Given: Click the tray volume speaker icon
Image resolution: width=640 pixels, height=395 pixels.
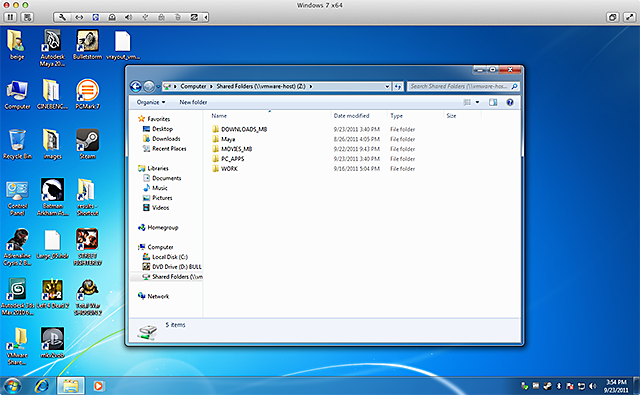Looking at the screenshot, I should pyautogui.click(x=593, y=386).
